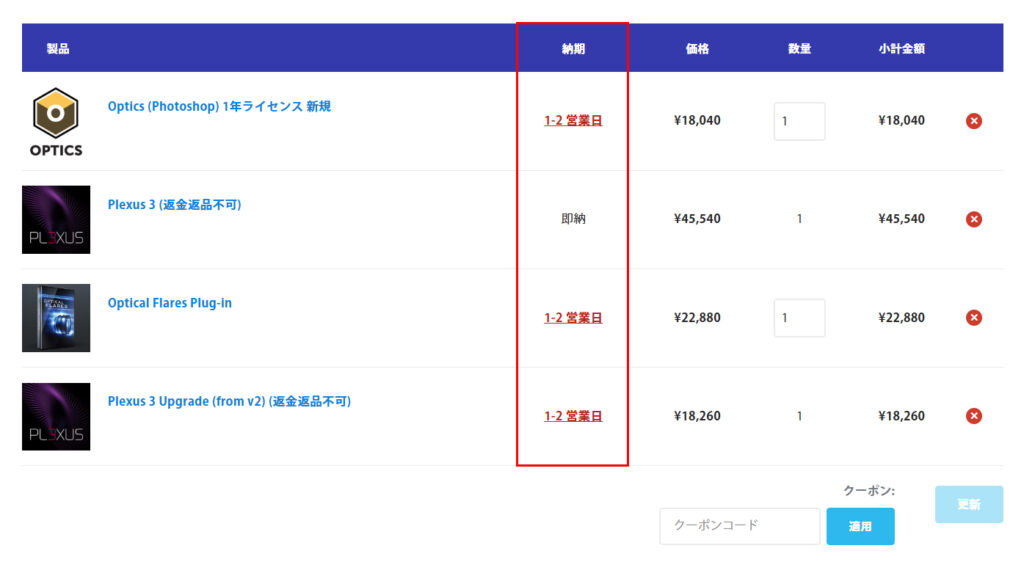This screenshot has width=1024, height=562.
Task: Click the ¥18,260 subtotal of Plexus 3 Upgrade
Action: [x=901, y=416]
